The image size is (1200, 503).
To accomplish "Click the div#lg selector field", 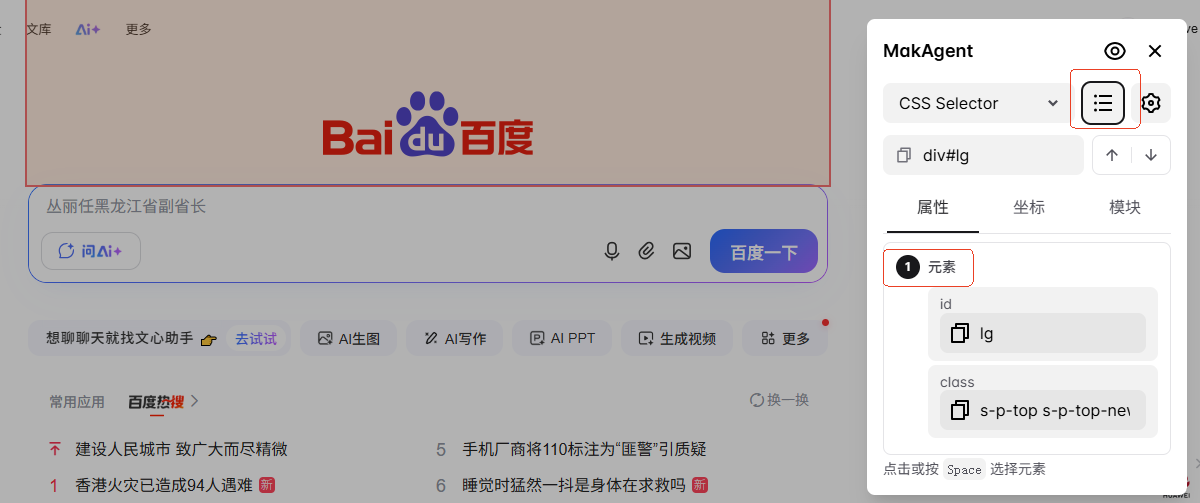I will [x=983, y=155].
